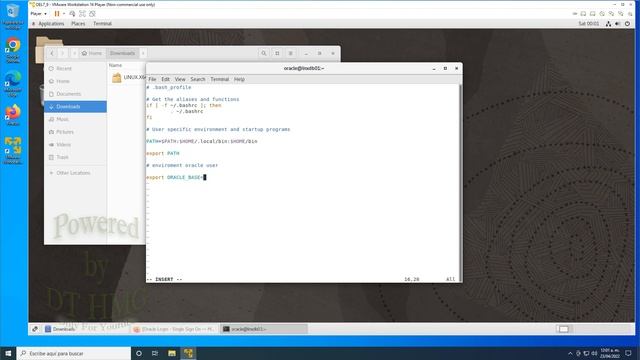Open the terminal File menu

coord(152,79)
